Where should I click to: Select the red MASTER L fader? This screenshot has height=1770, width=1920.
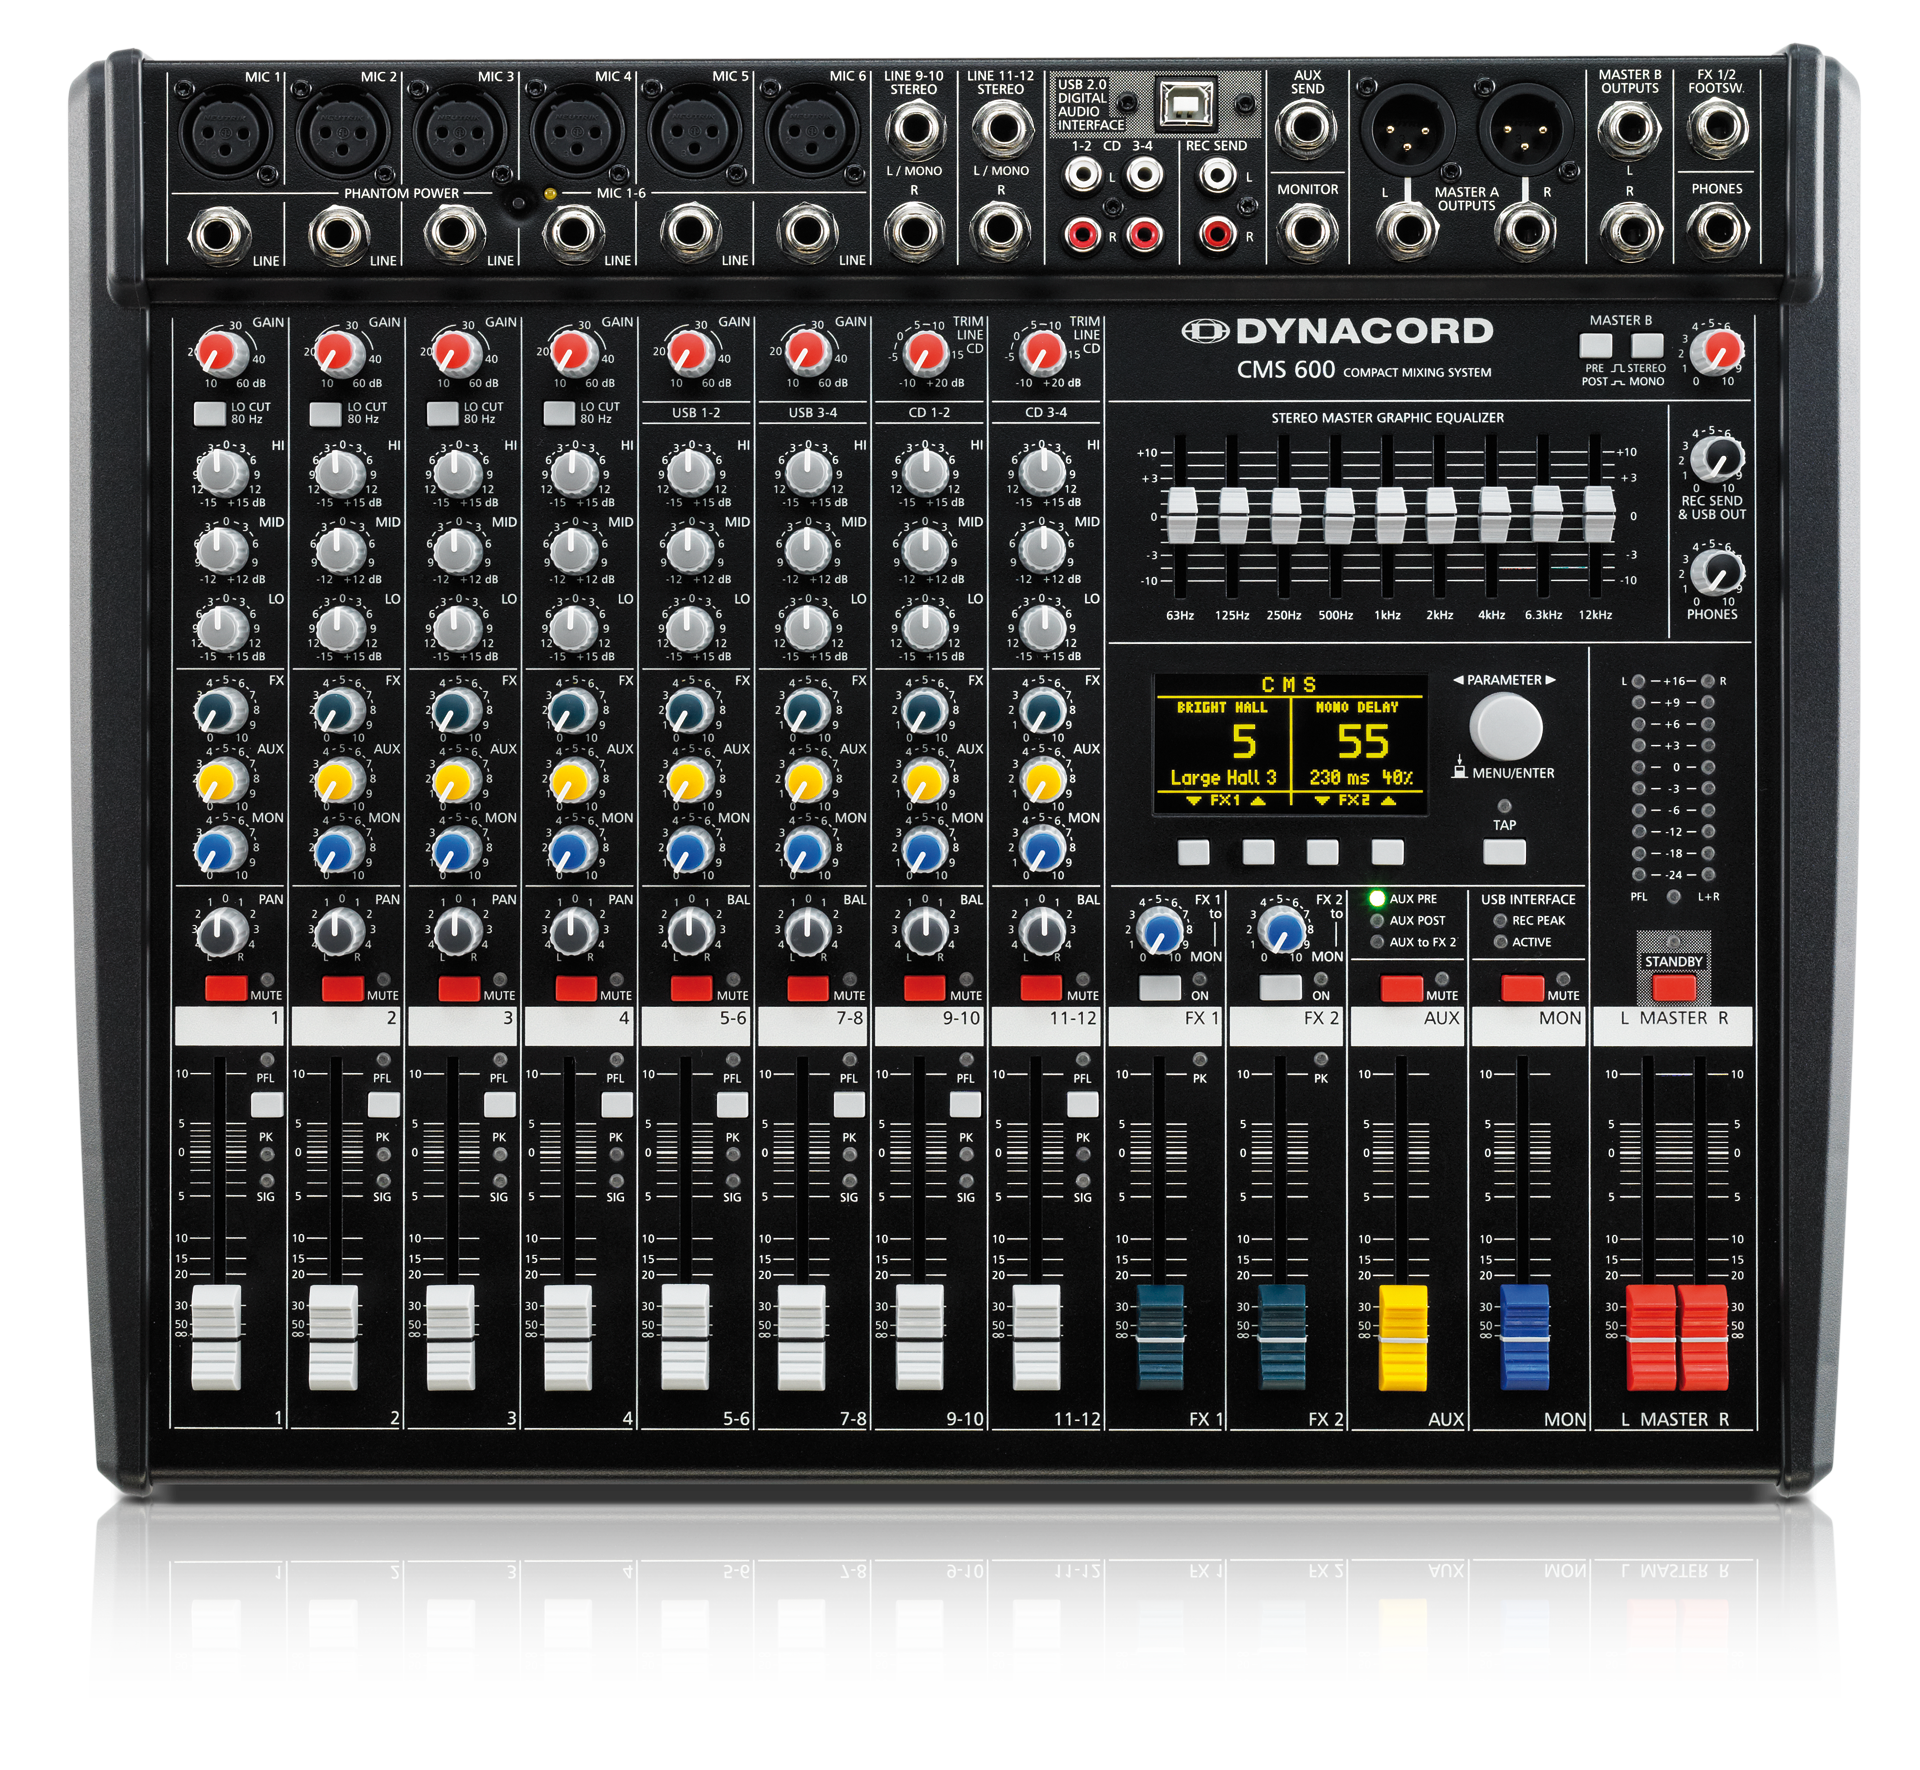(1650, 1338)
